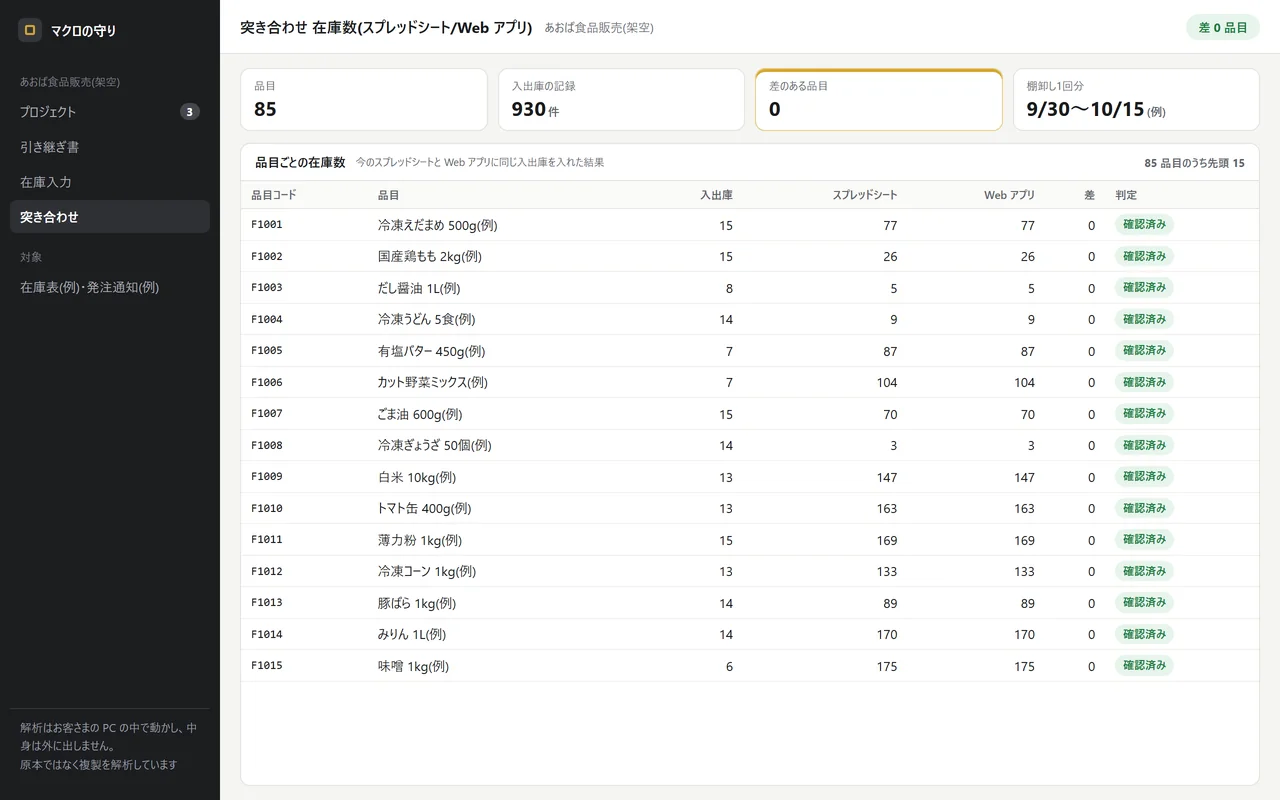This screenshot has width=1280, height=800.
Task: Select the 入出庫の記録 930件 card
Action: 621,99
